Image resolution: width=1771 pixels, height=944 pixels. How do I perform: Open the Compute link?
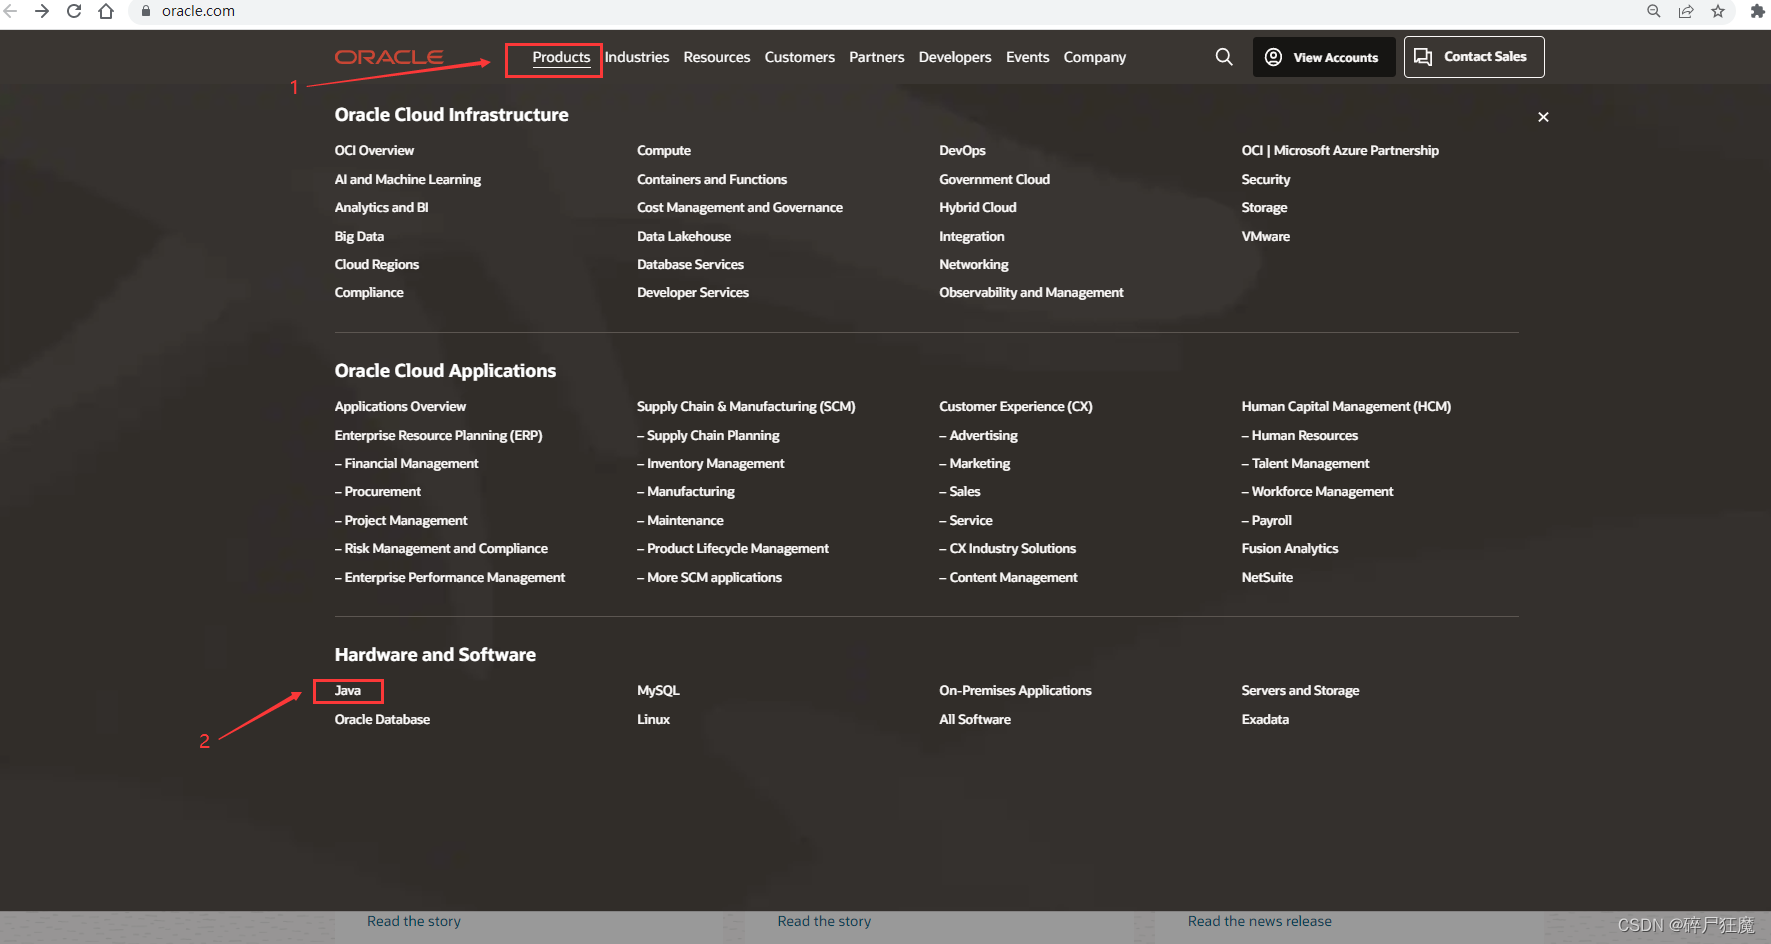664,150
